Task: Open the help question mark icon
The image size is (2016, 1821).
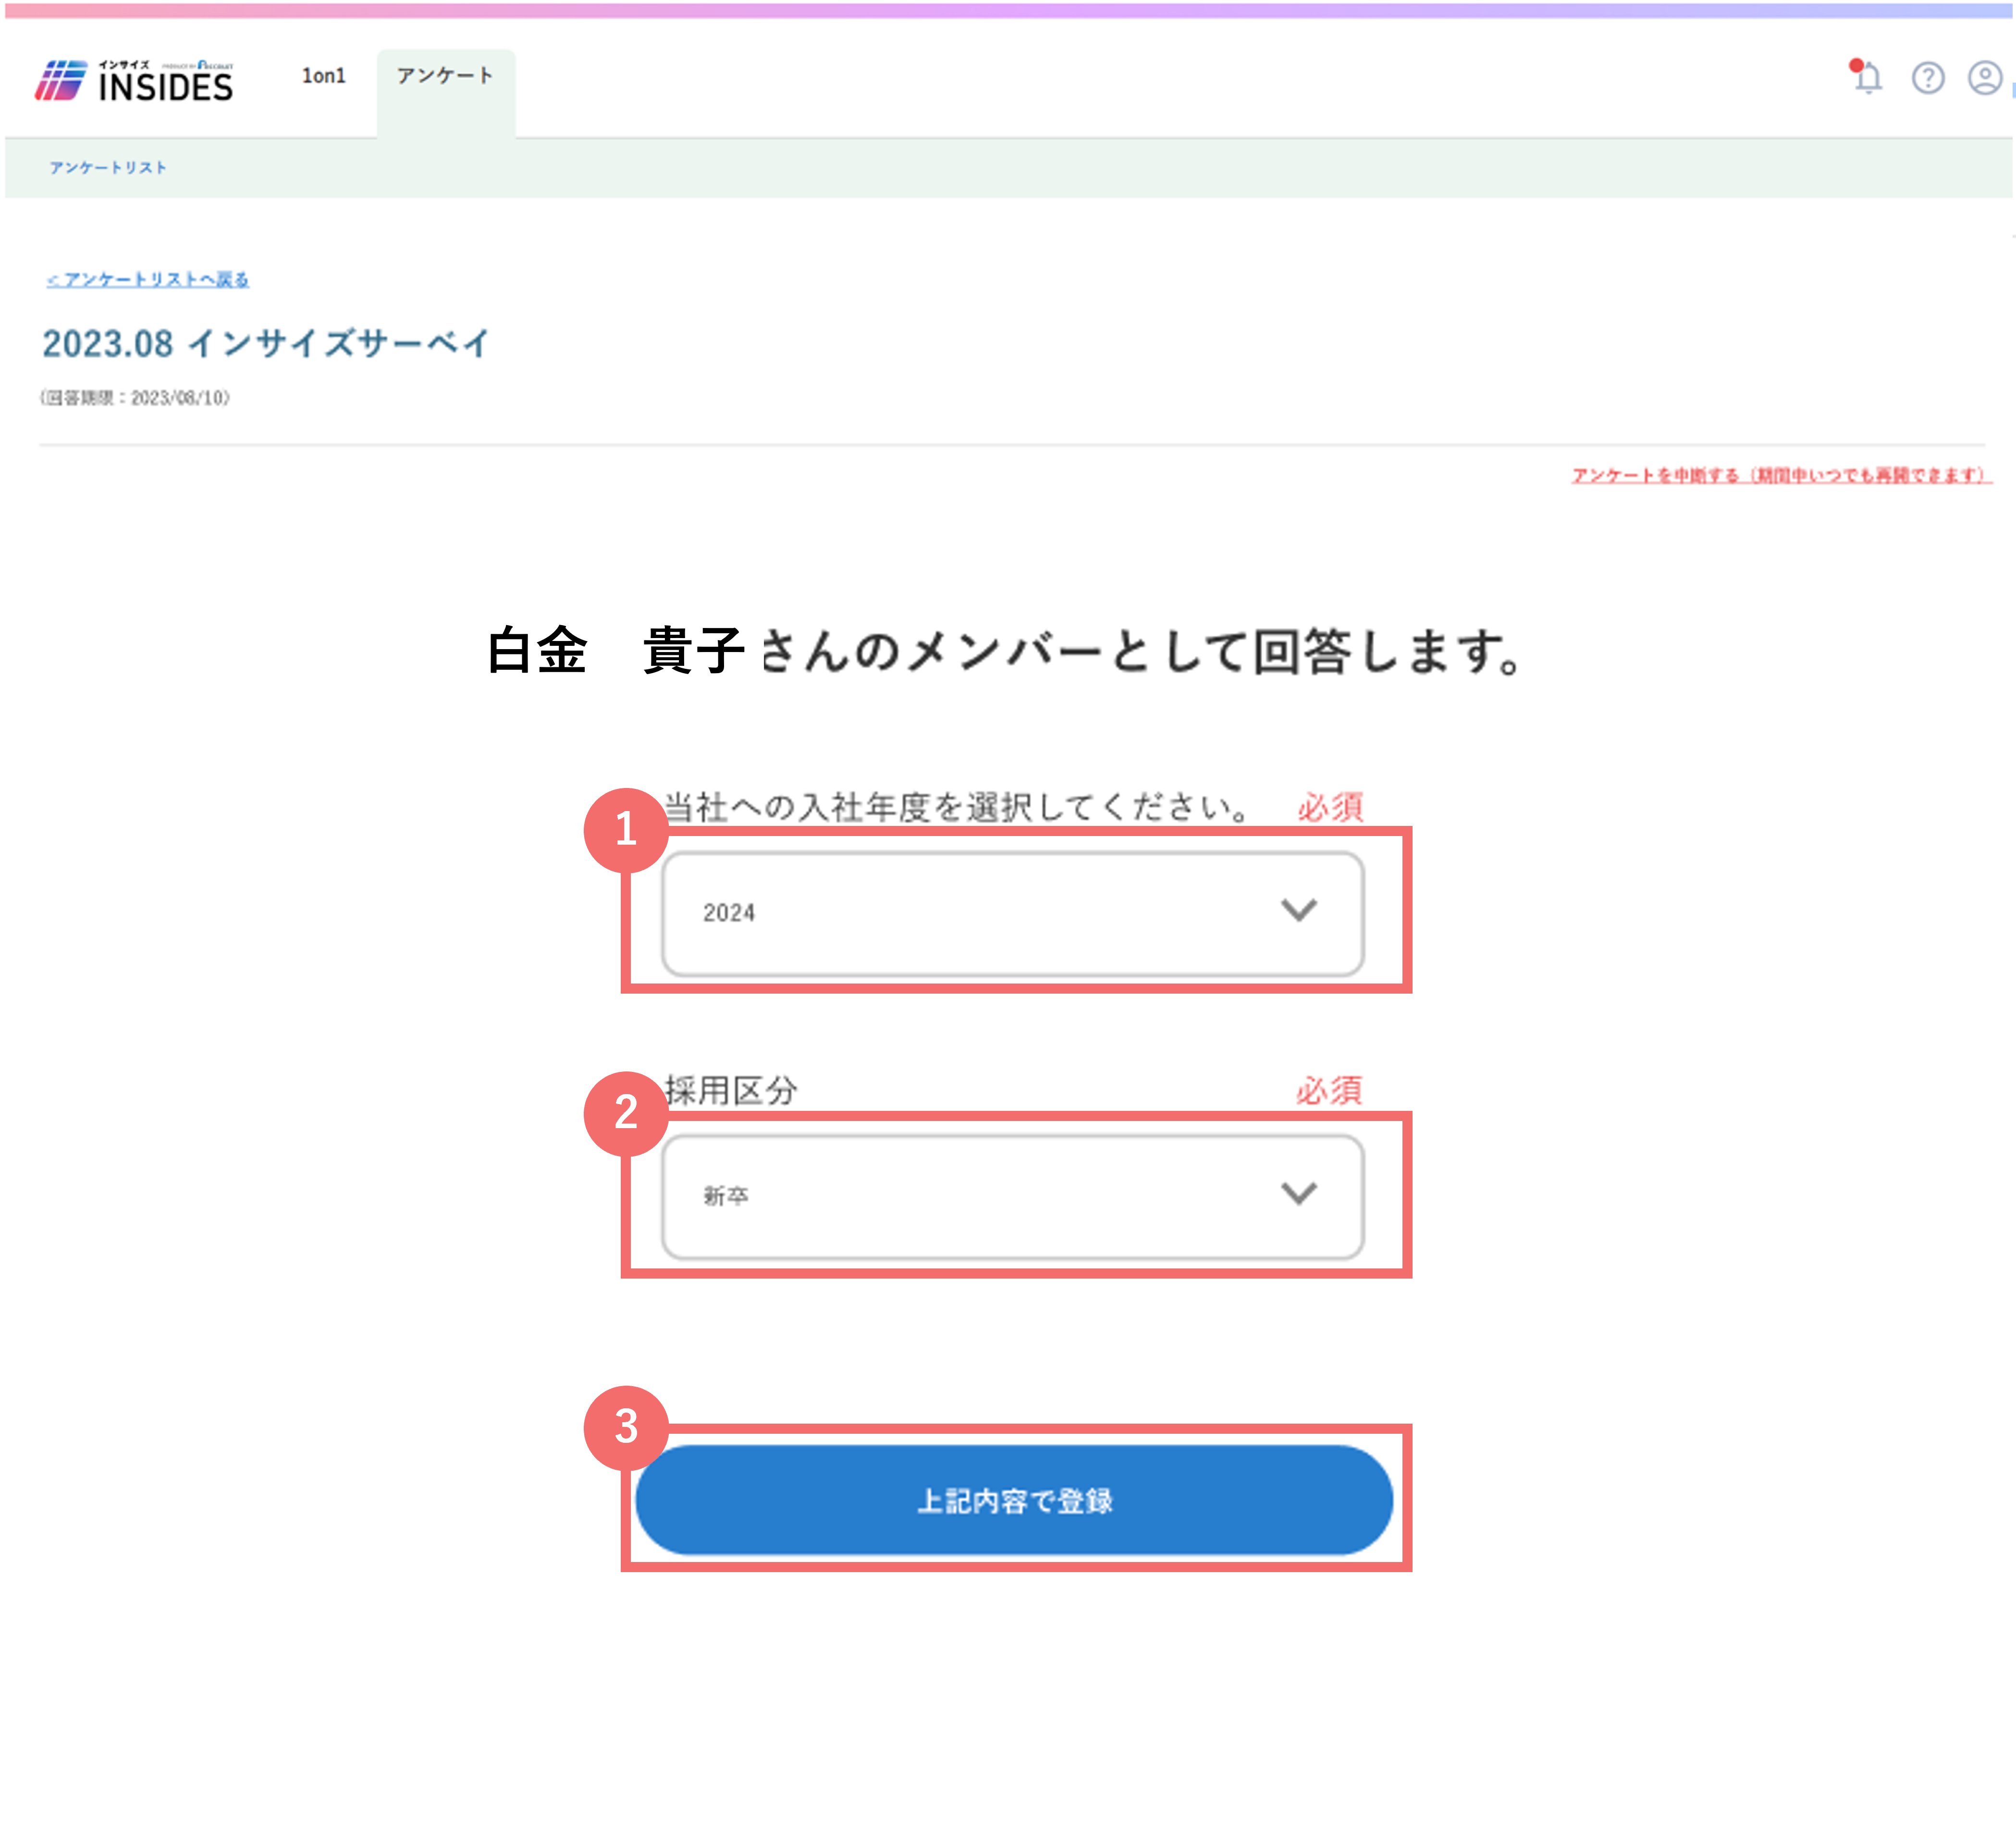Action: [1928, 78]
